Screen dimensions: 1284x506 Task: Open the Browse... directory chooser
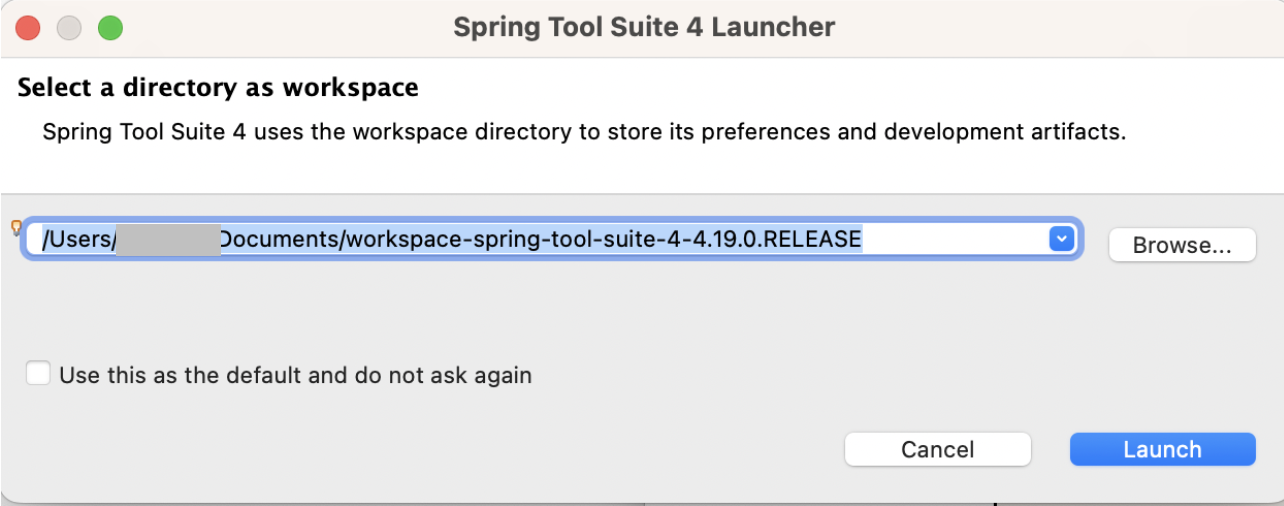tap(1182, 246)
